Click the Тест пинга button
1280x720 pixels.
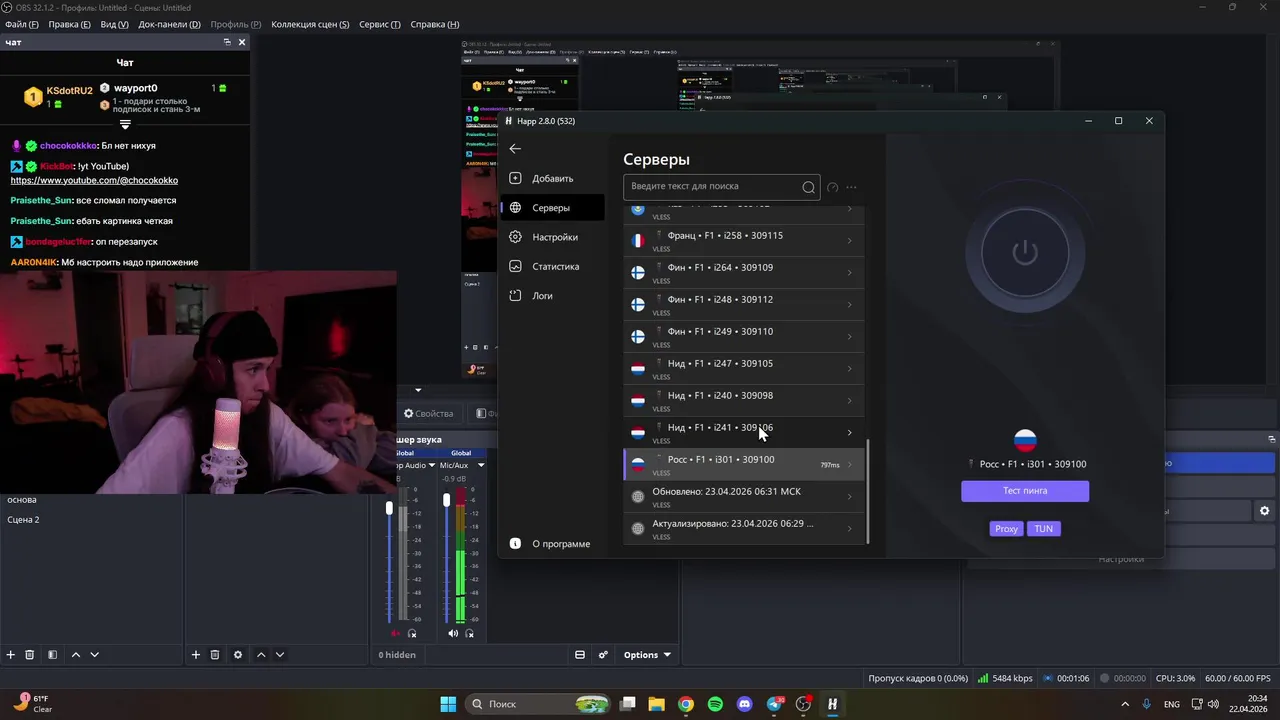point(1025,491)
